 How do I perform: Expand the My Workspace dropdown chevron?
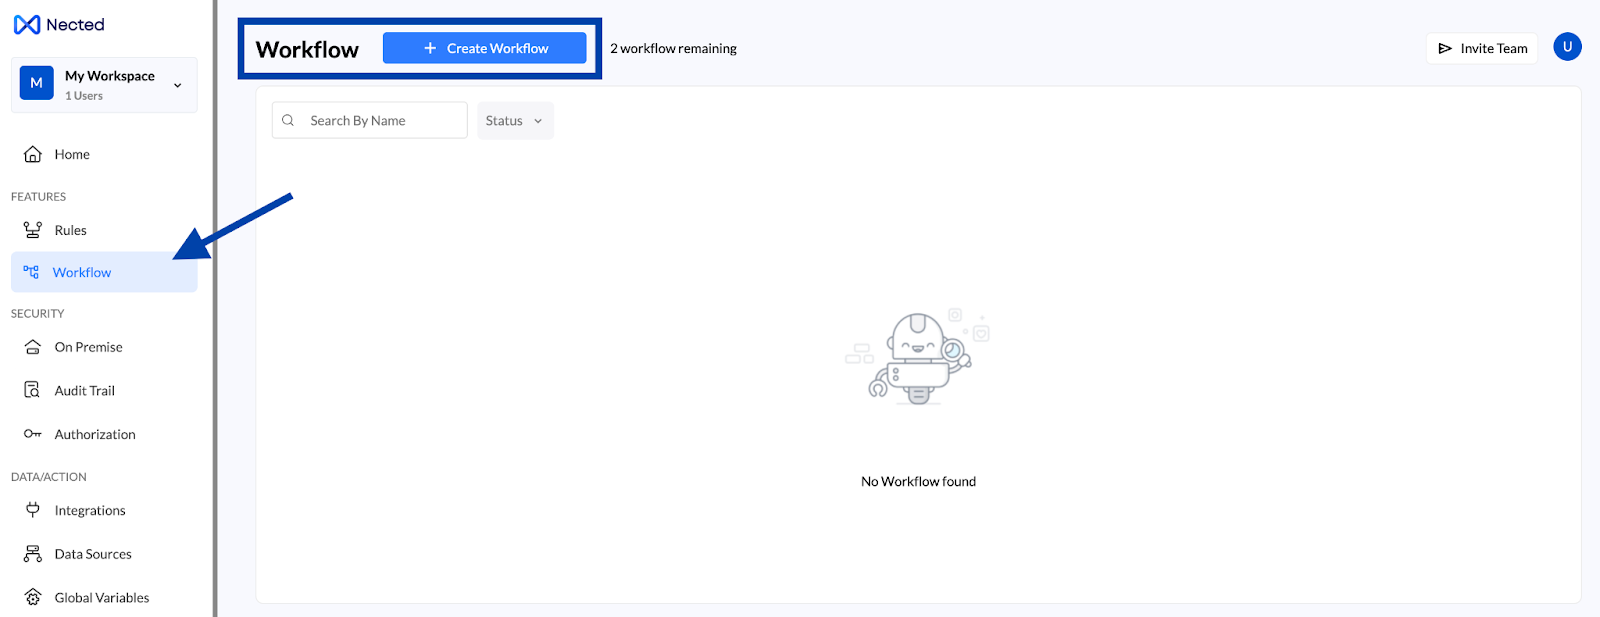pyautogui.click(x=178, y=85)
